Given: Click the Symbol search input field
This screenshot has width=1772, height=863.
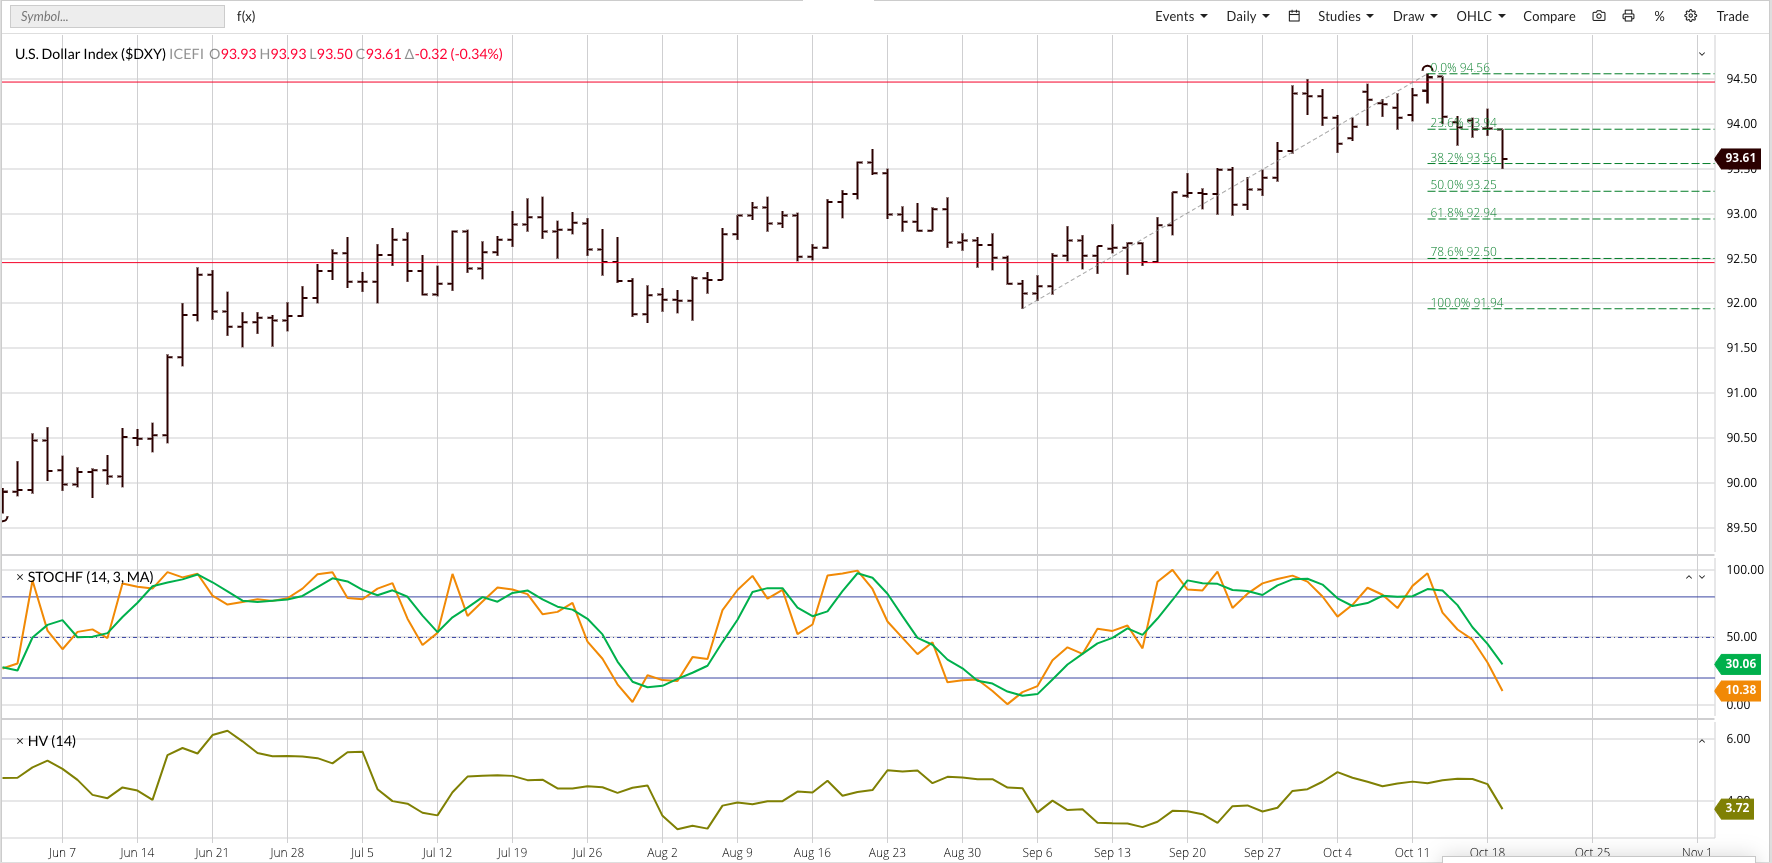Looking at the screenshot, I should 117,16.
